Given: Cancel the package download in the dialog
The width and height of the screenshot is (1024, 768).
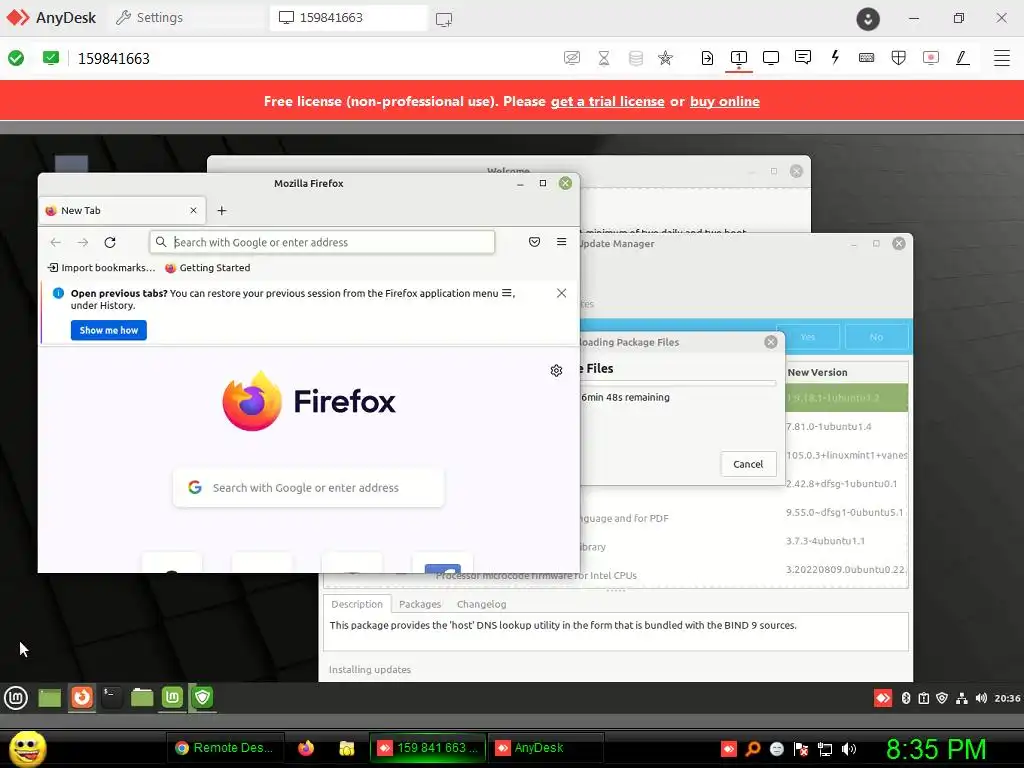Looking at the screenshot, I should (x=748, y=464).
